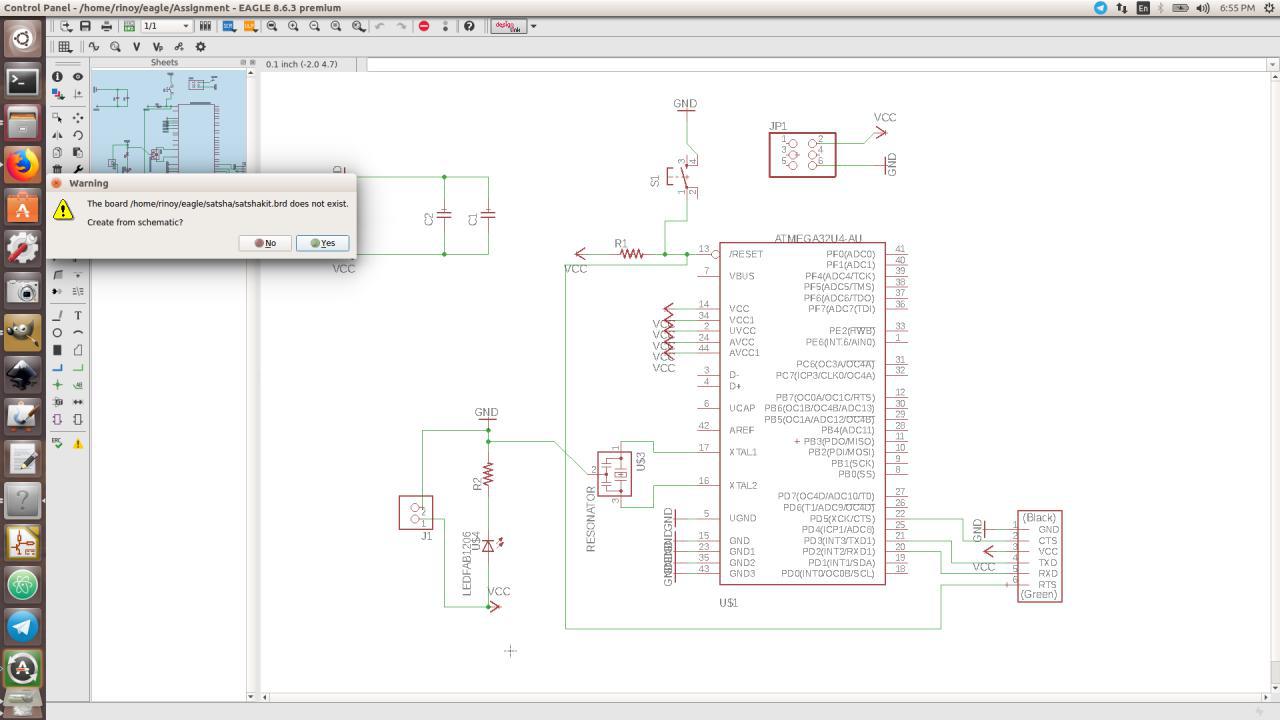
Task: Click the zoom select area icon
Action: tap(358, 26)
